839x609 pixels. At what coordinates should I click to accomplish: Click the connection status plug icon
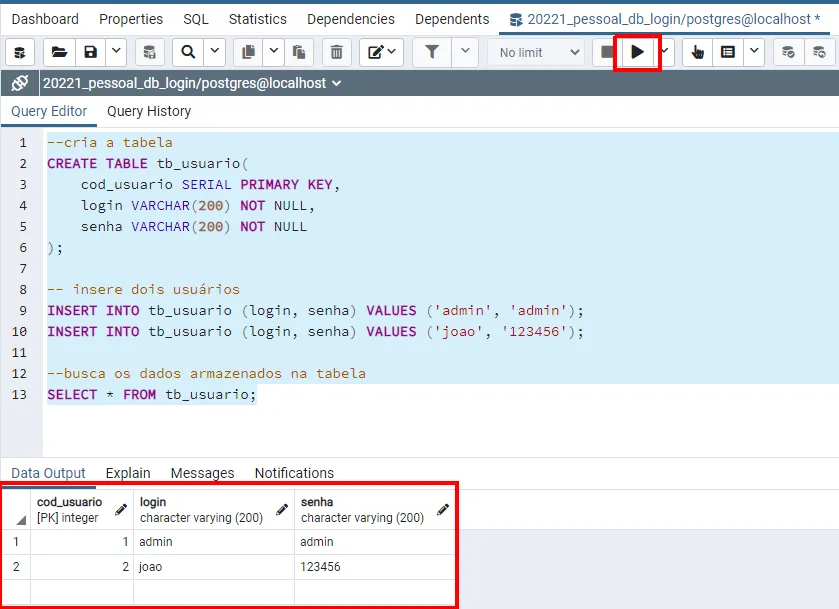click(x=20, y=83)
